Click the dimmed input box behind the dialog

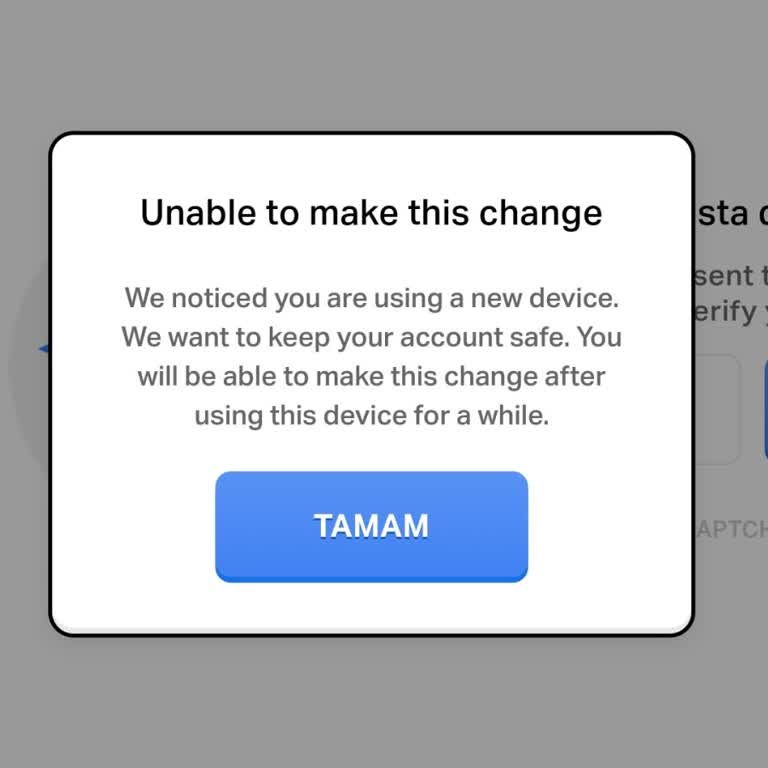tap(717, 408)
